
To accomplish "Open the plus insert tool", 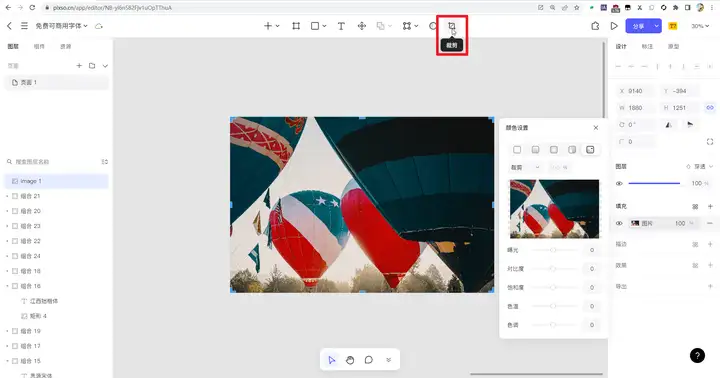I will point(268,26).
